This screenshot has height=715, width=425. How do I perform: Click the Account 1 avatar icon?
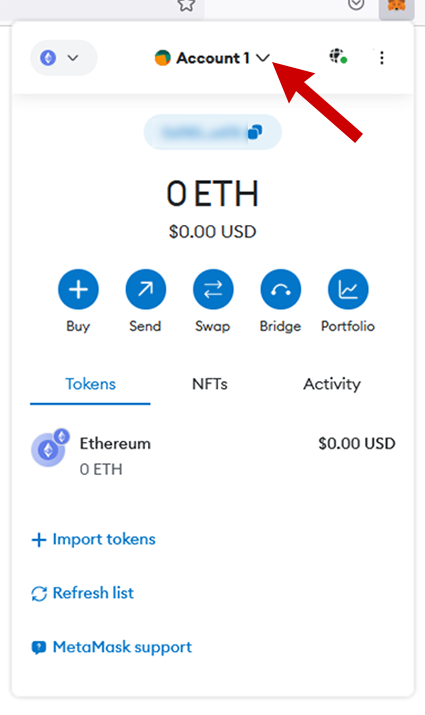pyautogui.click(x=162, y=58)
